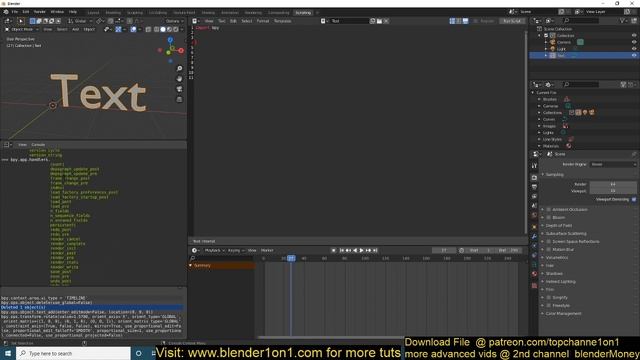Open the Console menu in the Python console
The image size is (640, 360).
38,145
